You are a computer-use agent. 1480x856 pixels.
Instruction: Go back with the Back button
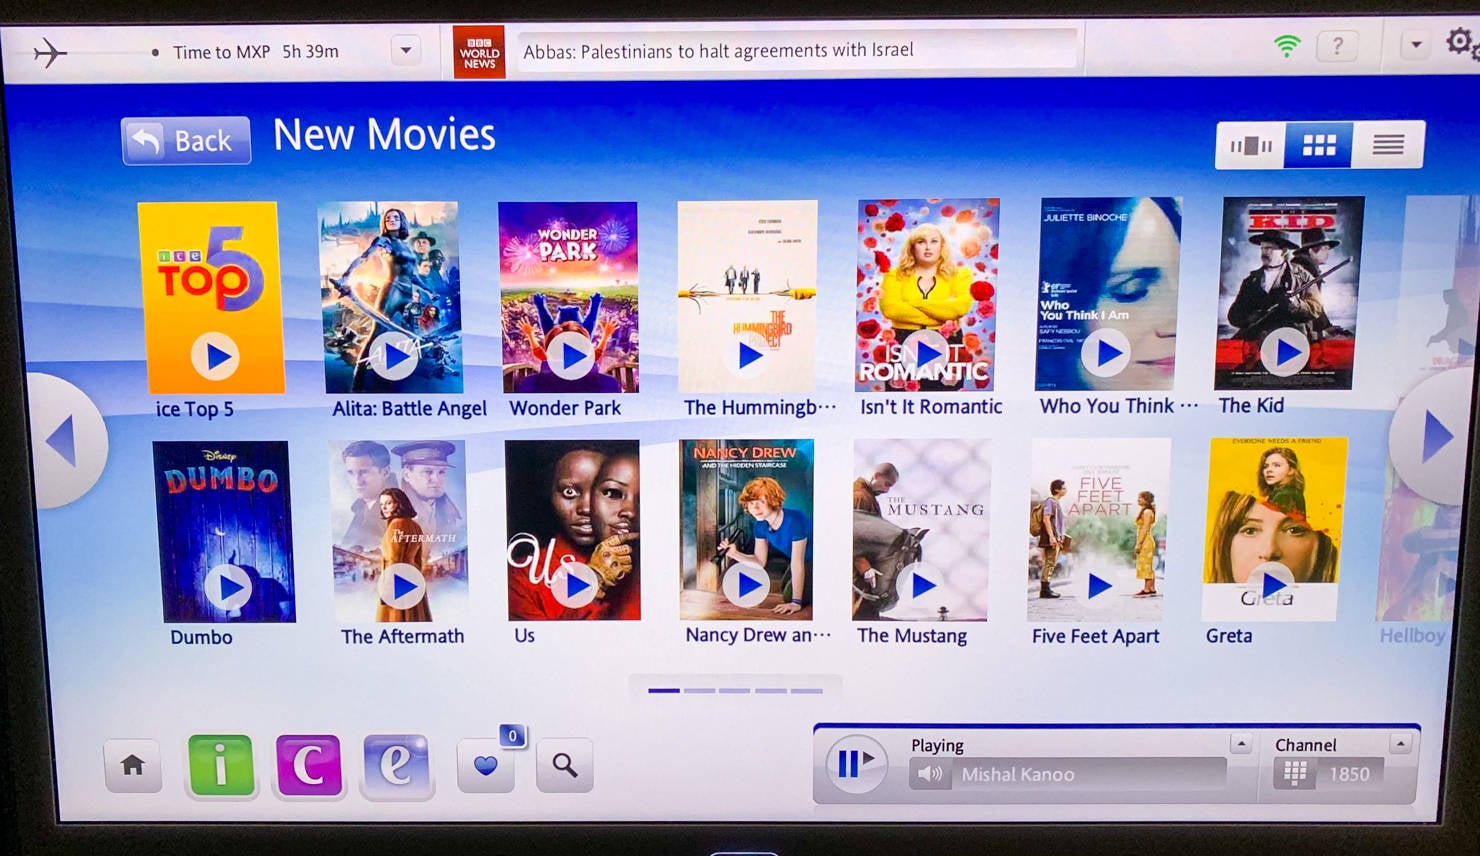tap(186, 140)
